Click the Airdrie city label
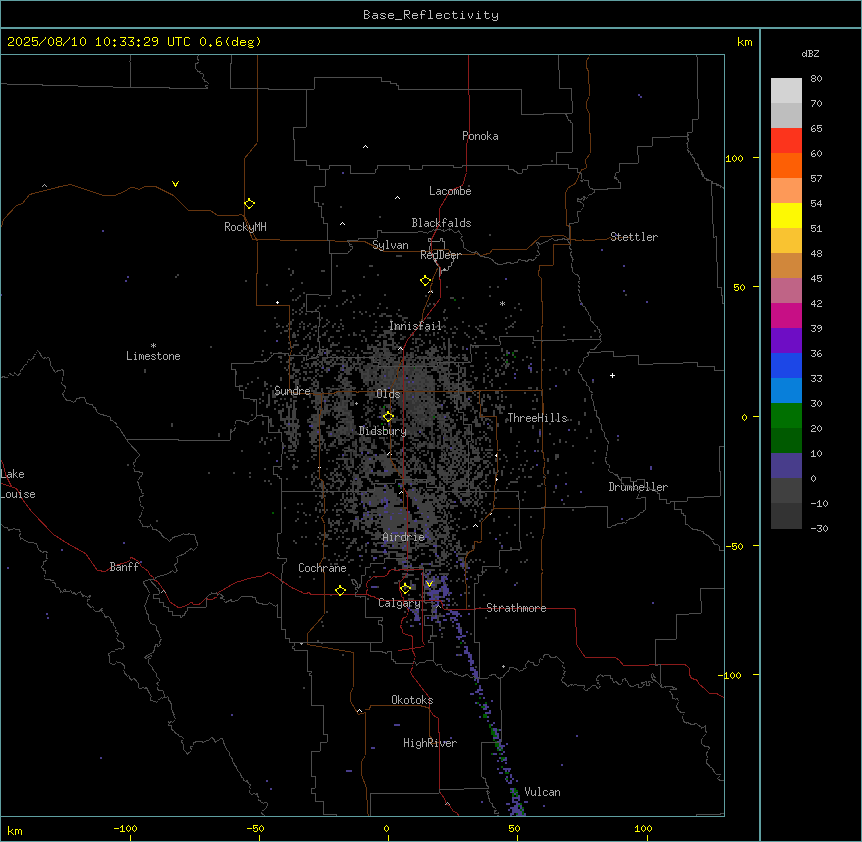This screenshot has width=862, height=842. tap(404, 537)
